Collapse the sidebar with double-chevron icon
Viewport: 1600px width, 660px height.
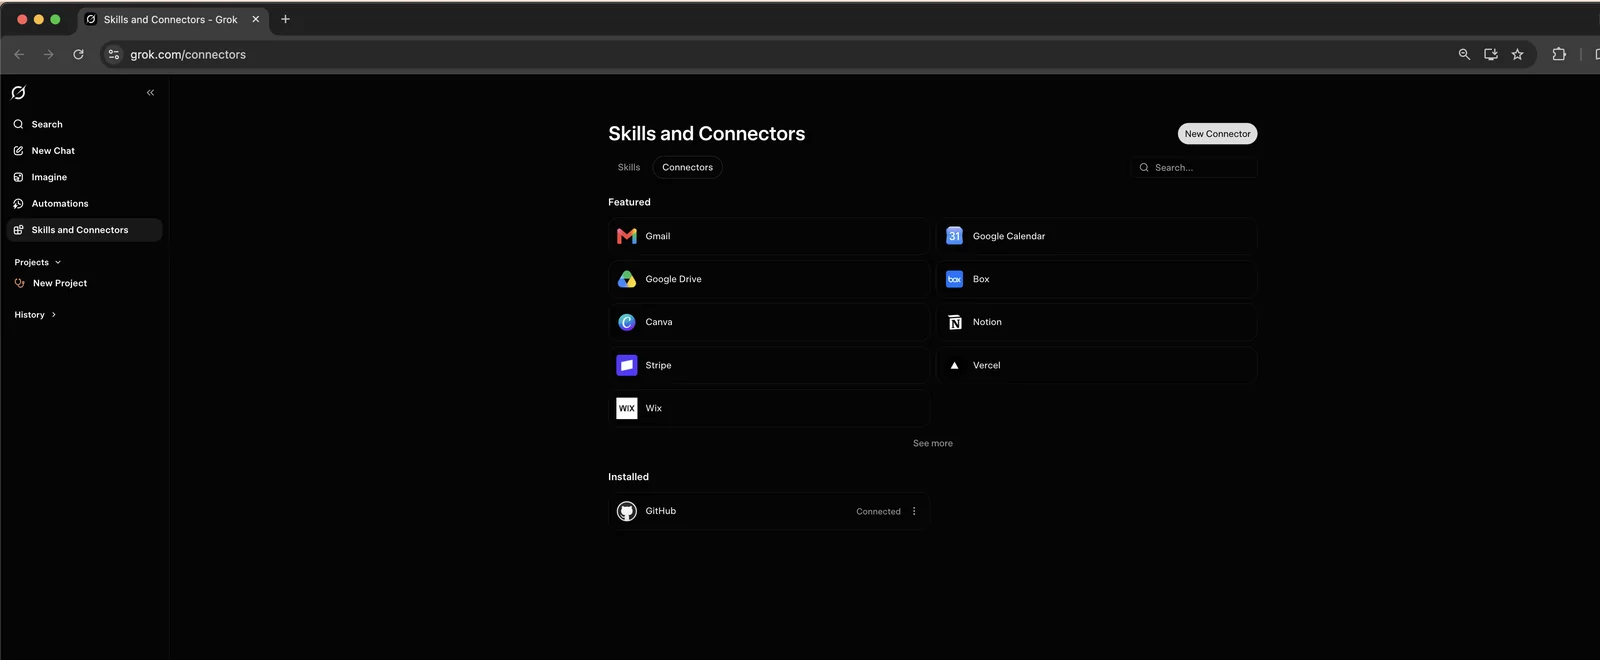[150, 93]
